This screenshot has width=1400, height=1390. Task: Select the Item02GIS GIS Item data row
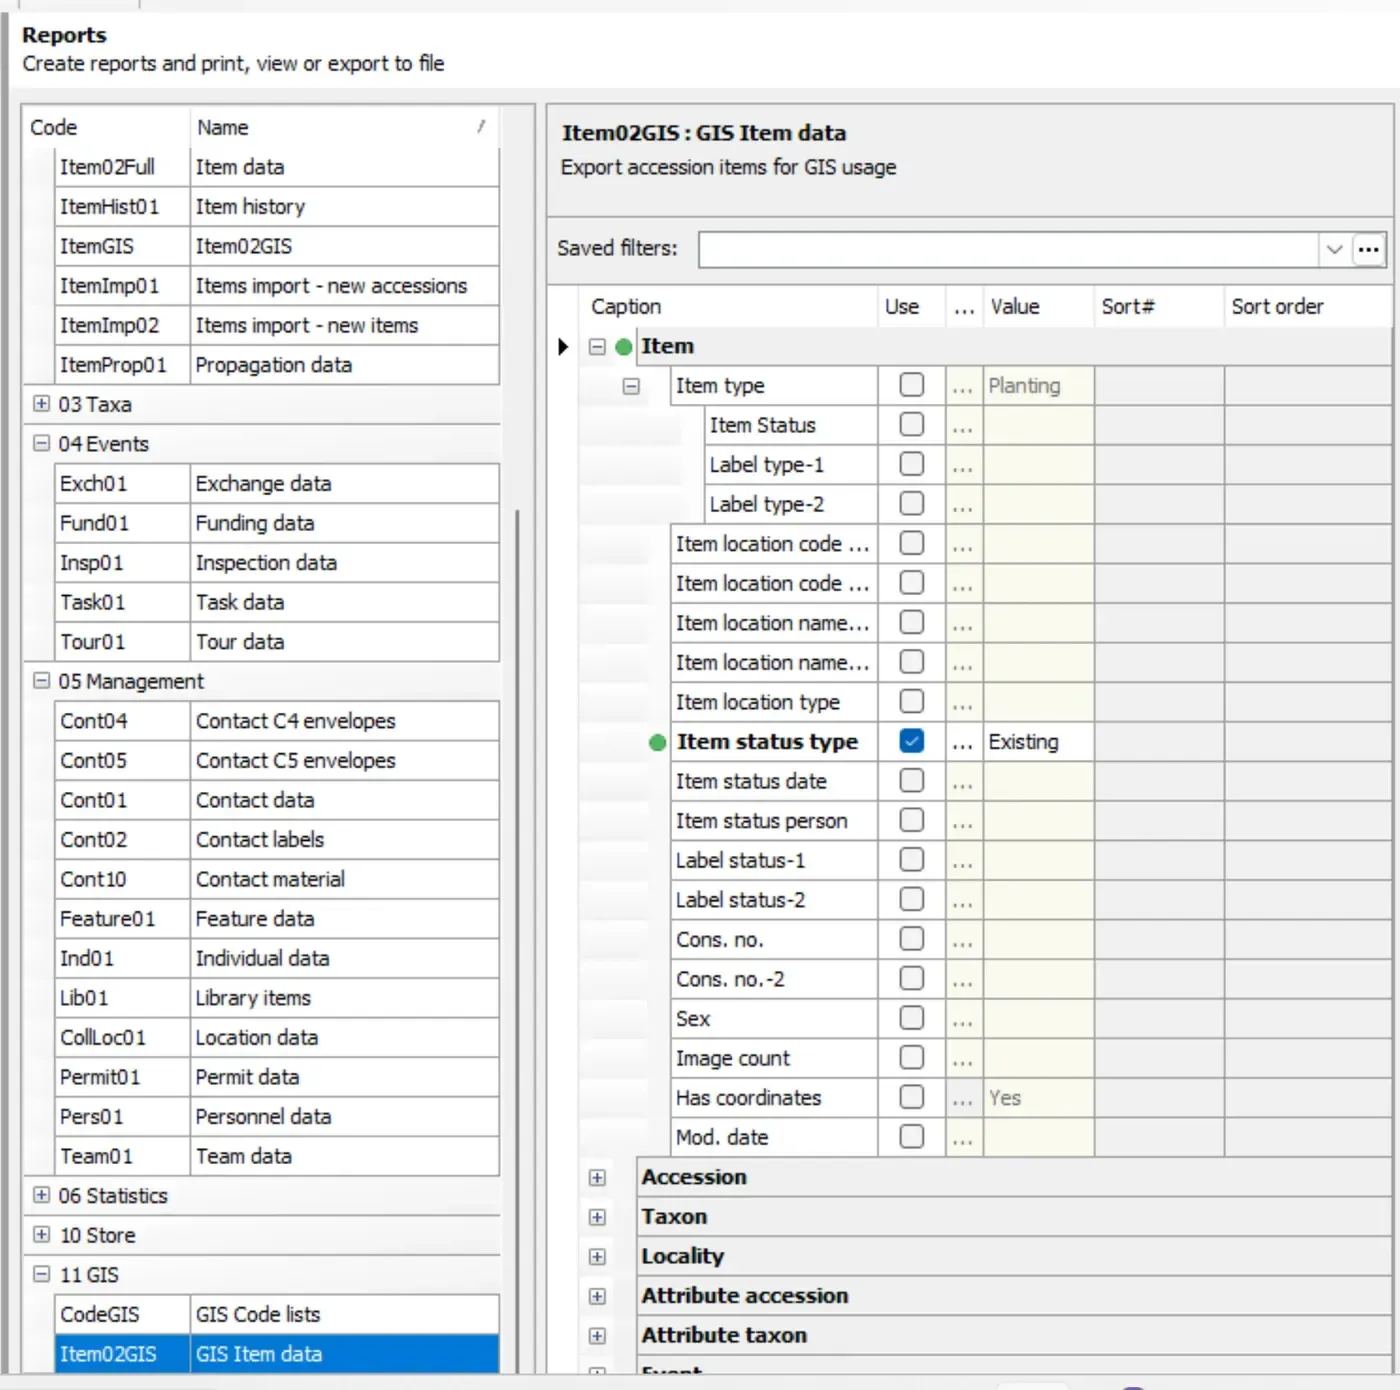277,1354
